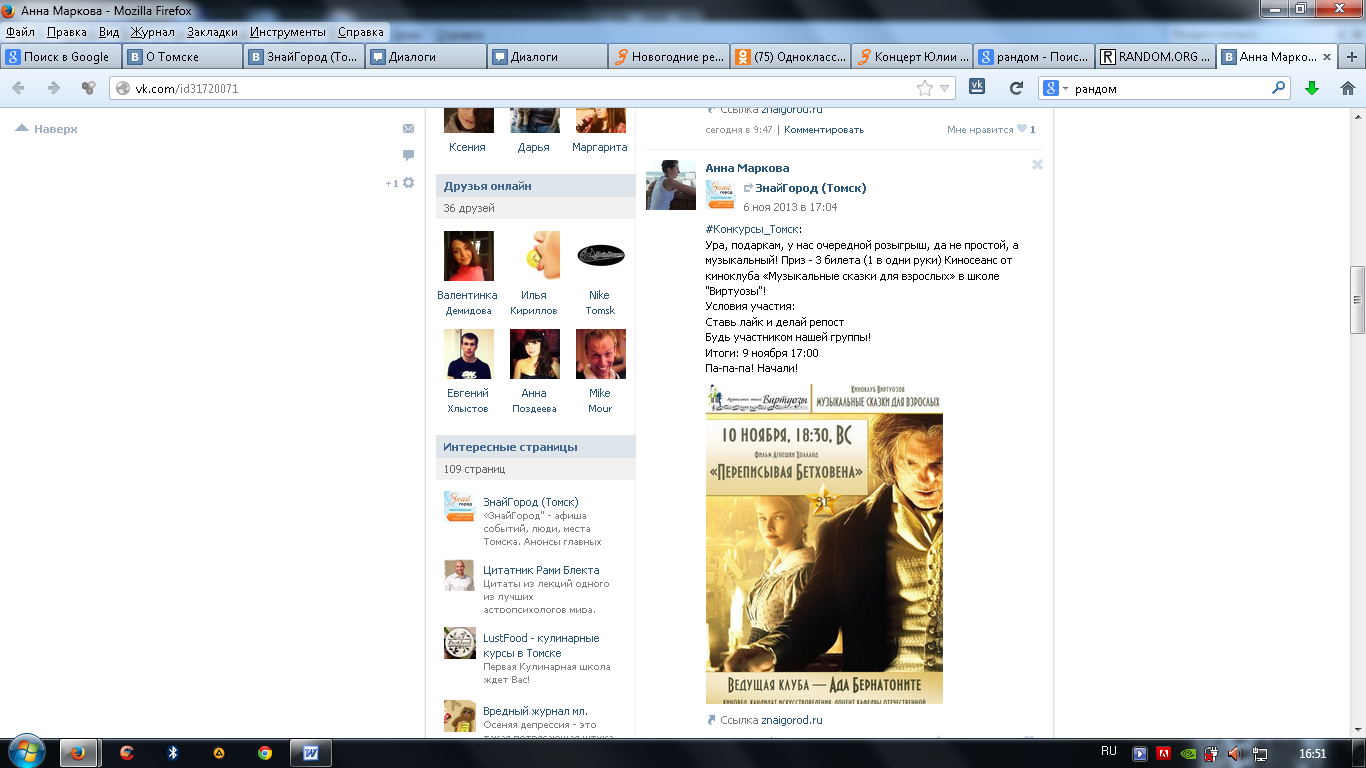Screen dimensions: 1366x768
Task: Switch to the «Новогодние ре…» tab
Action: tap(669, 57)
